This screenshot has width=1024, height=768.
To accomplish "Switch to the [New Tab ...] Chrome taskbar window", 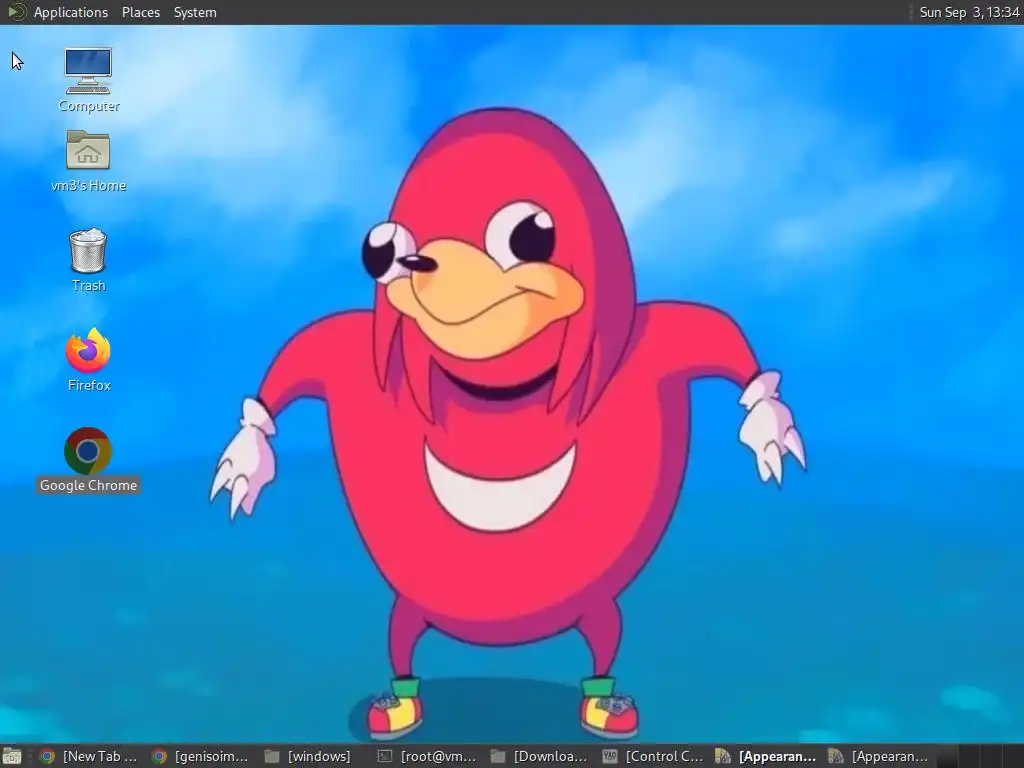I will click(x=89, y=756).
